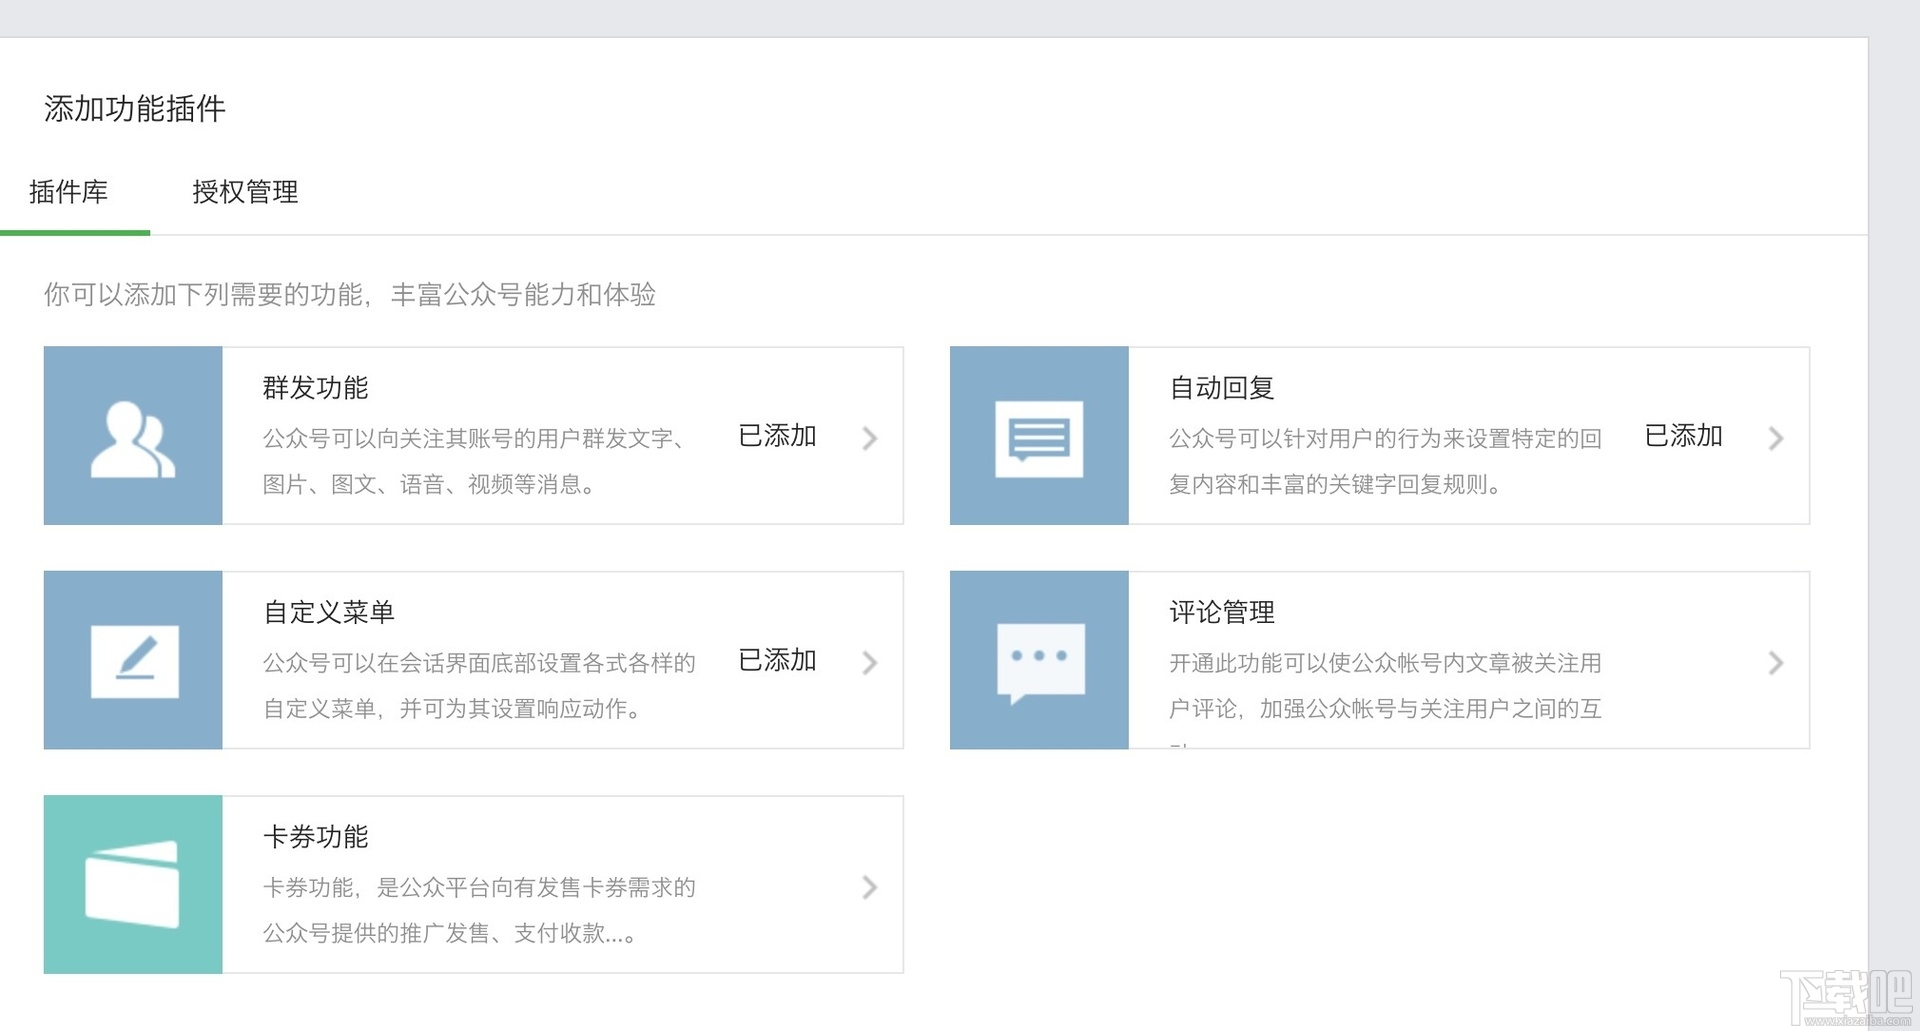Viewport: 1920px width, 1031px height.
Task: Switch to the 授权管理 tab
Action: [x=245, y=192]
